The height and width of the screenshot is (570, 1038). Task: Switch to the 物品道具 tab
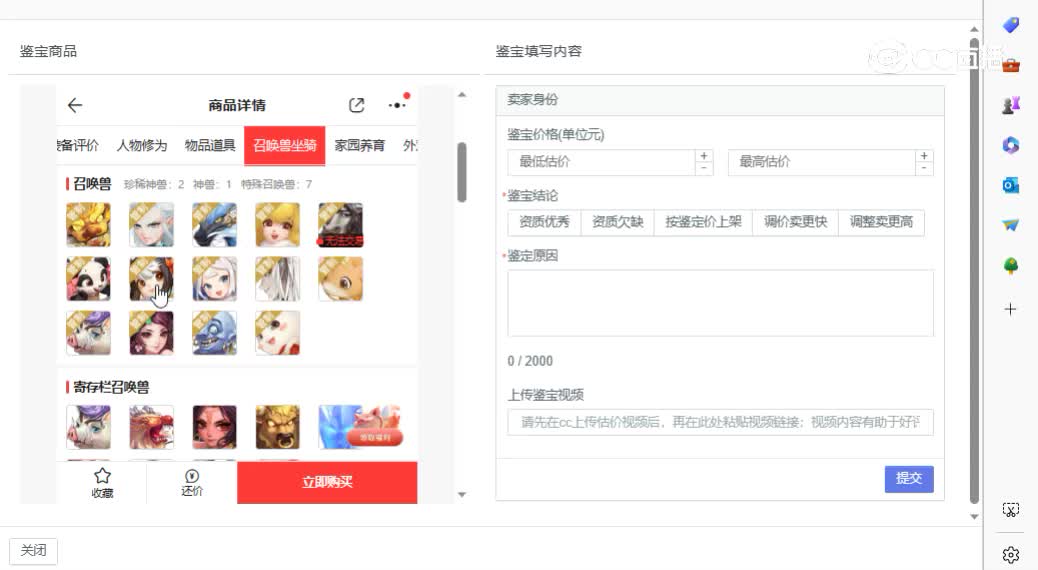tap(210, 145)
